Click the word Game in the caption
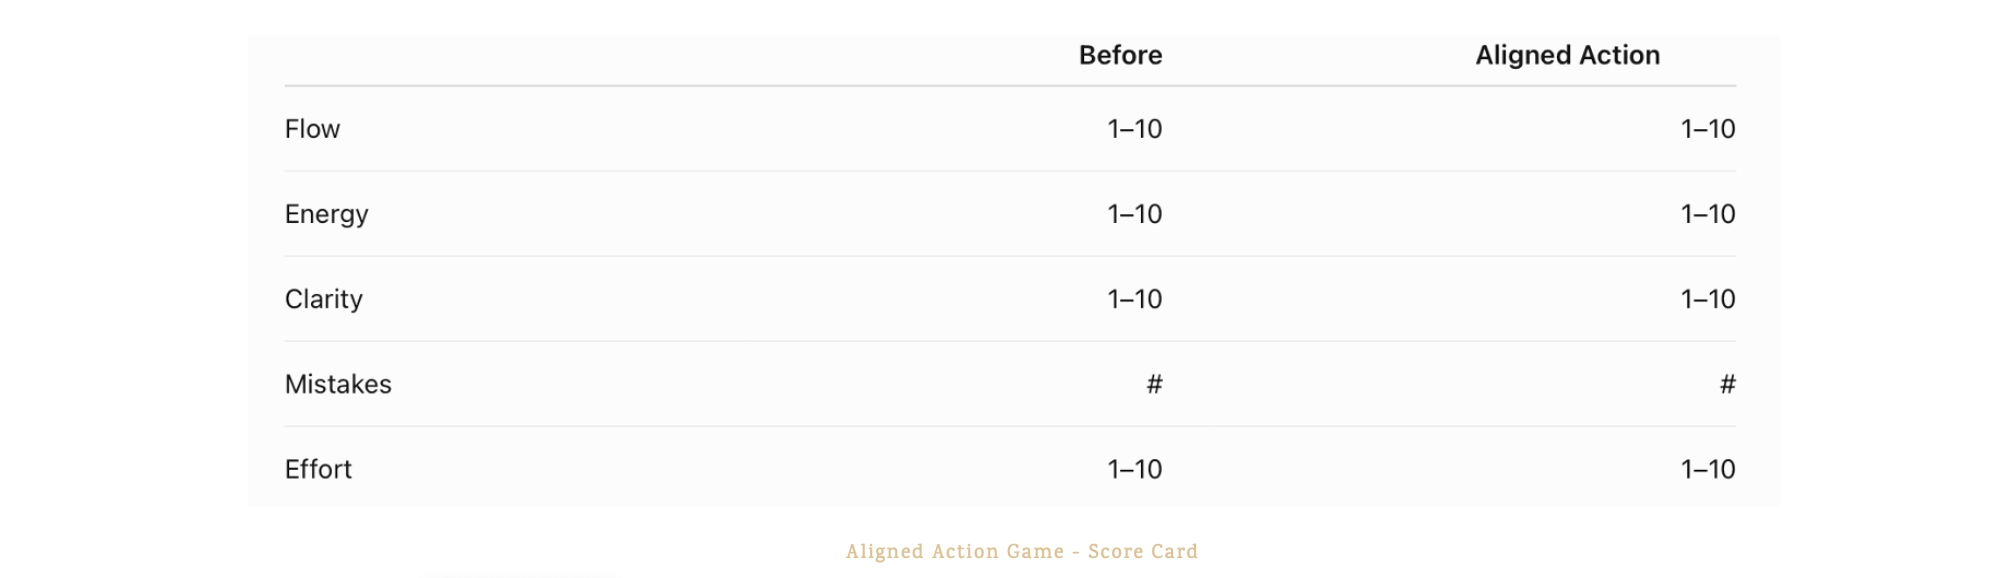This screenshot has width=2000, height=578. click(1035, 551)
